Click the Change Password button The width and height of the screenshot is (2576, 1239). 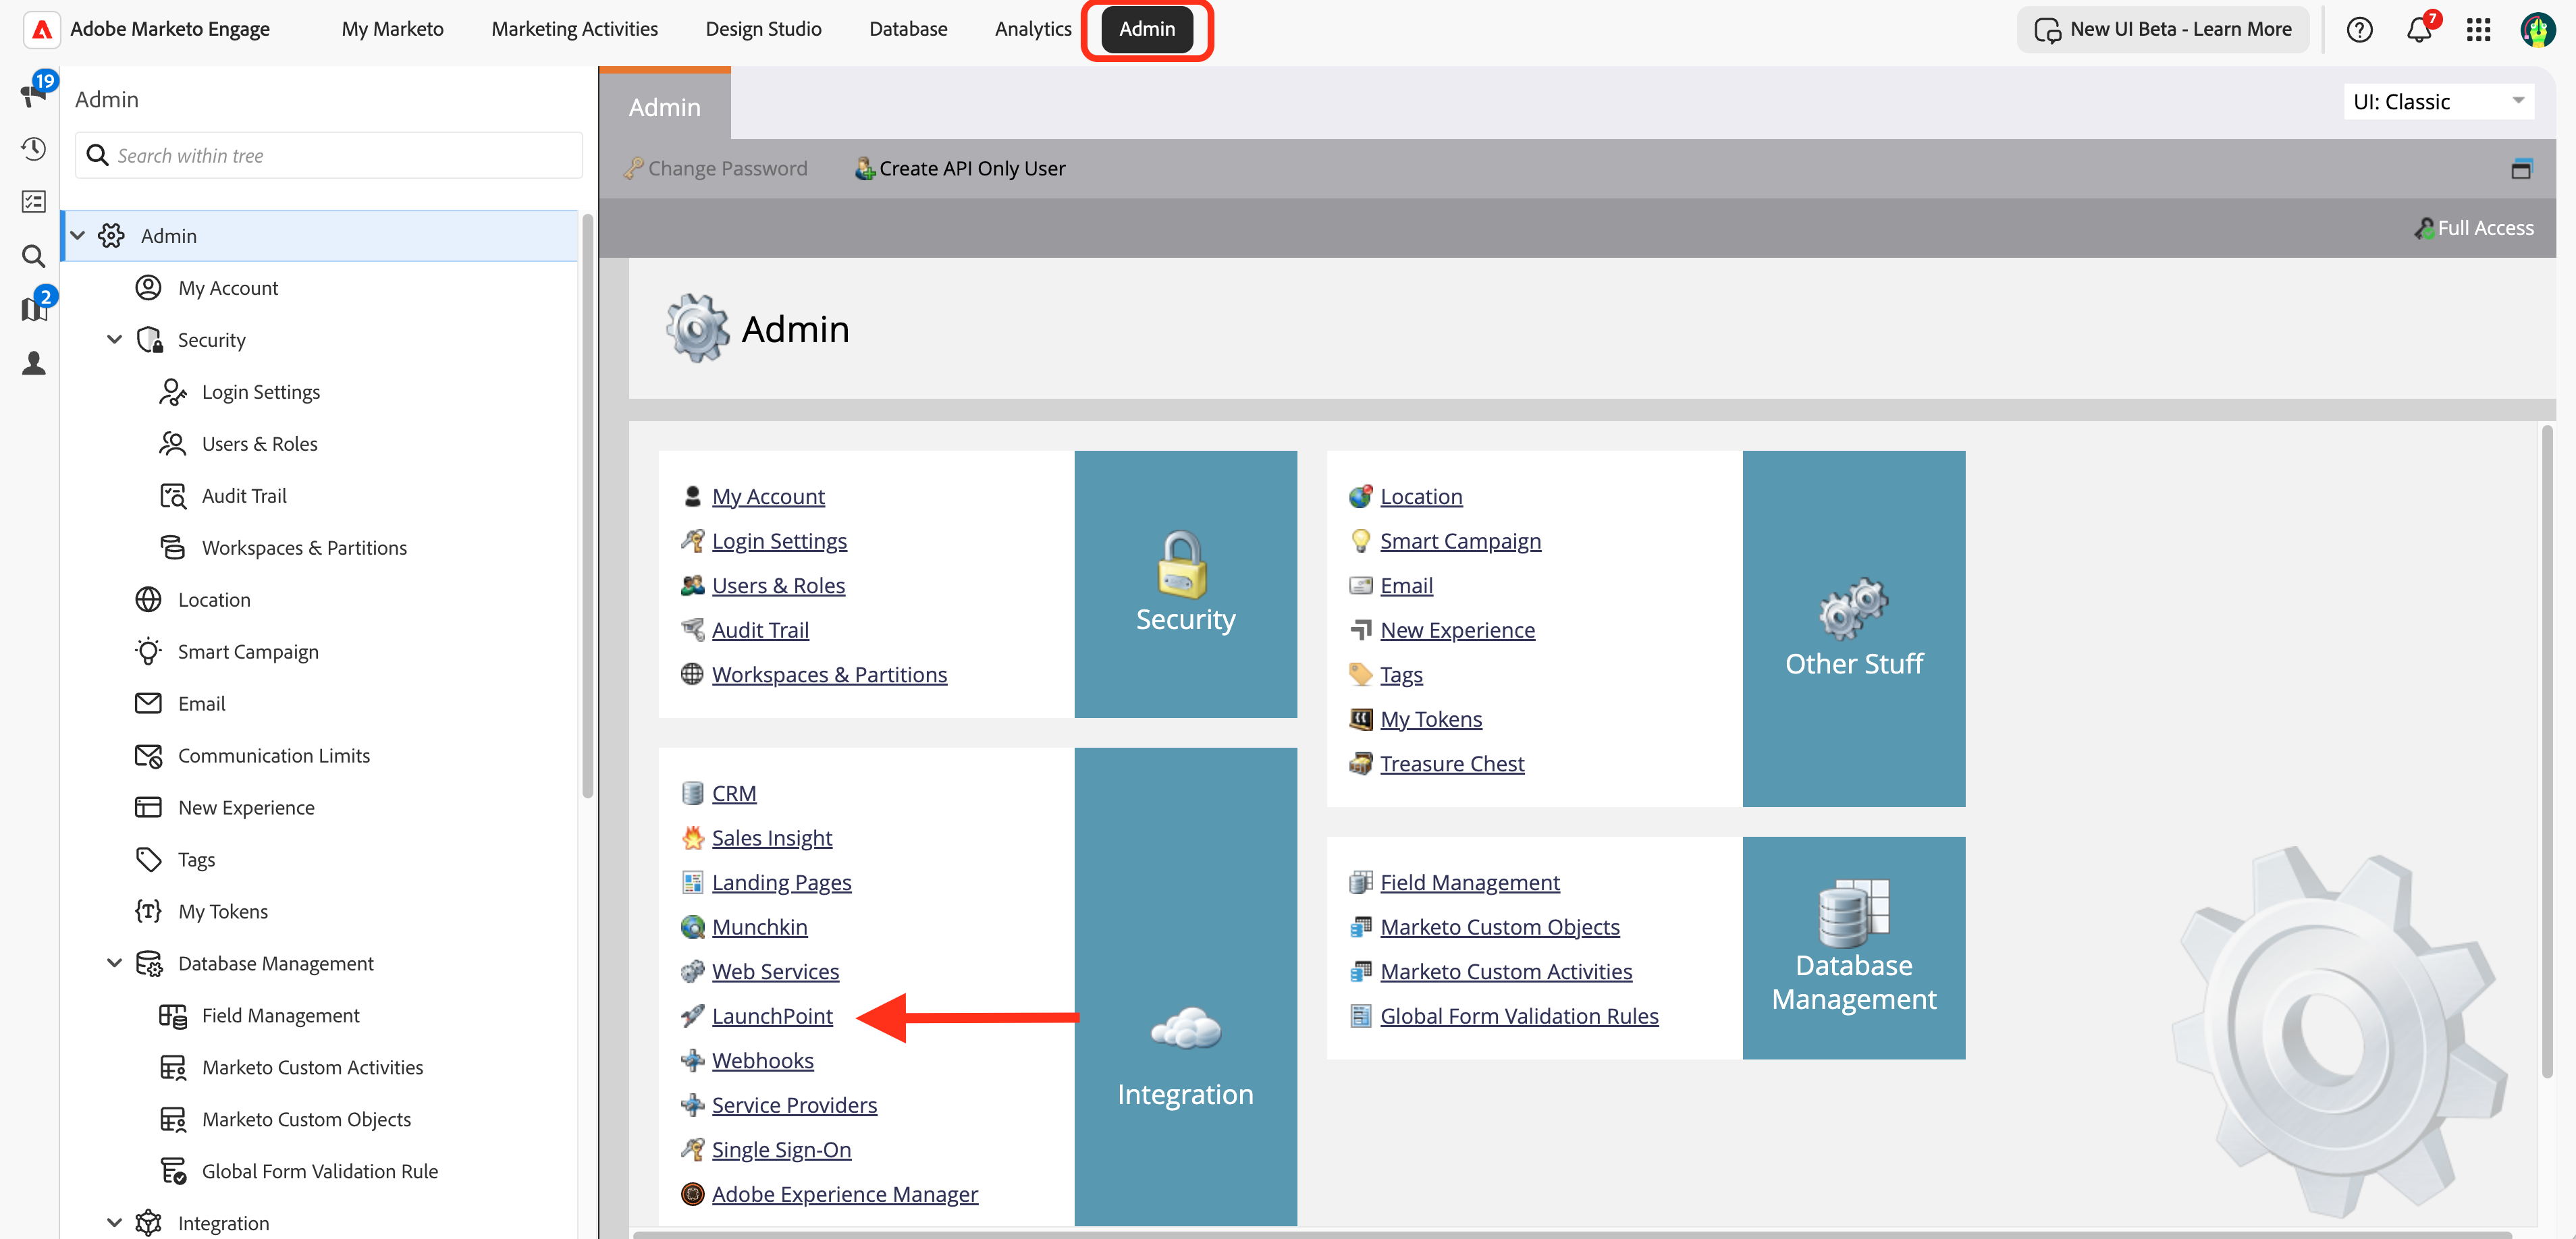(715, 169)
